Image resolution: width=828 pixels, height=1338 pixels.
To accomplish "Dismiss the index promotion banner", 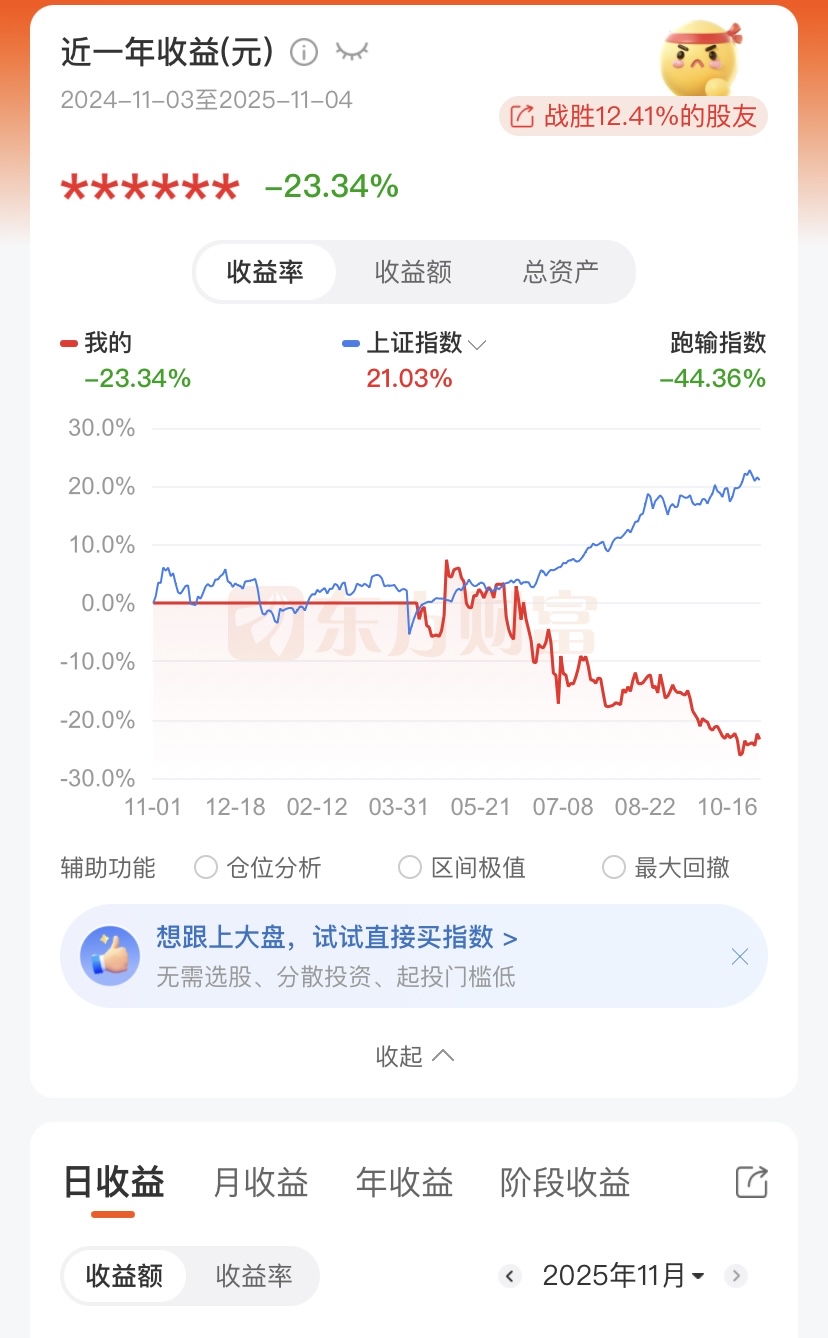I will [739, 956].
